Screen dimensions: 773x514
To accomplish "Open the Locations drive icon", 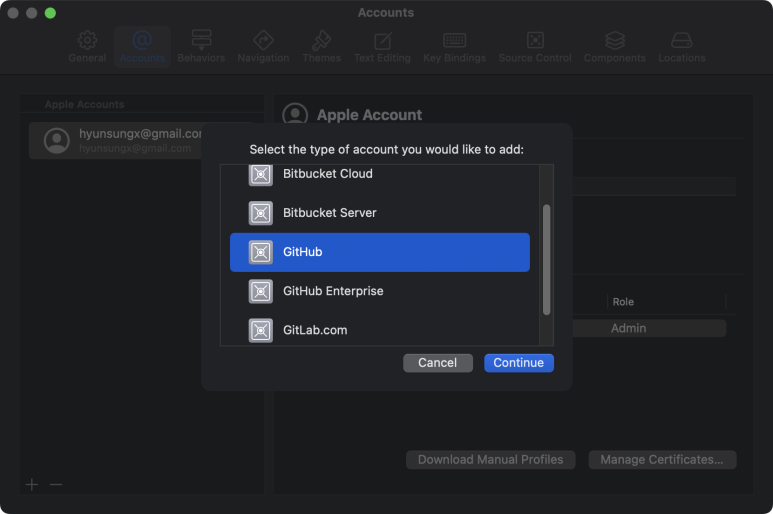I will (x=682, y=40).
